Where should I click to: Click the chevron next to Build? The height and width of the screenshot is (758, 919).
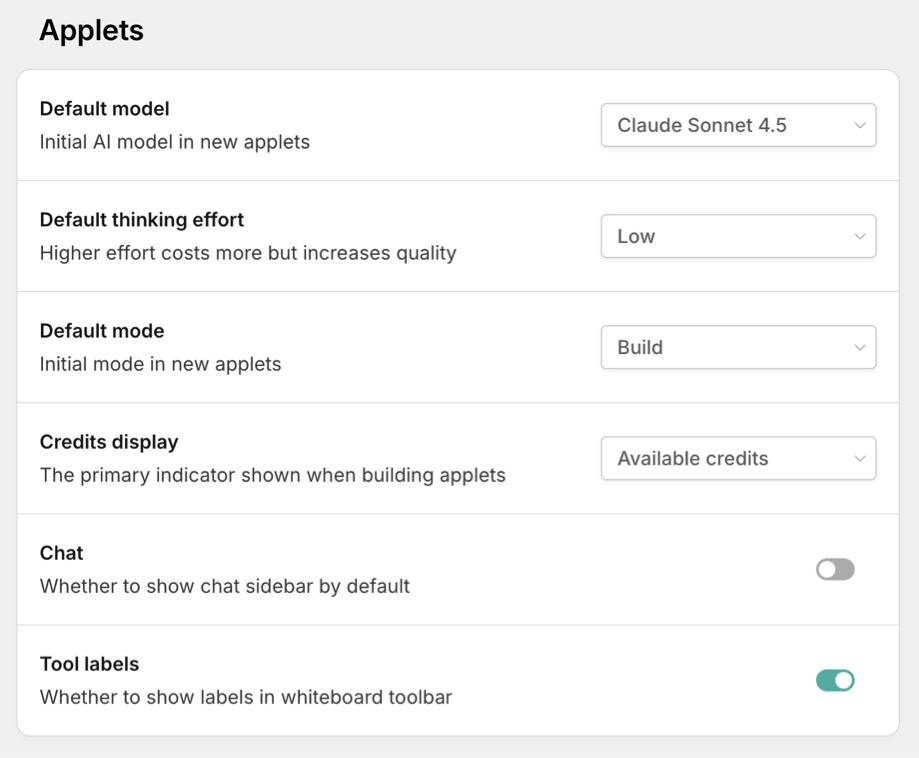(x=859, y=347)
